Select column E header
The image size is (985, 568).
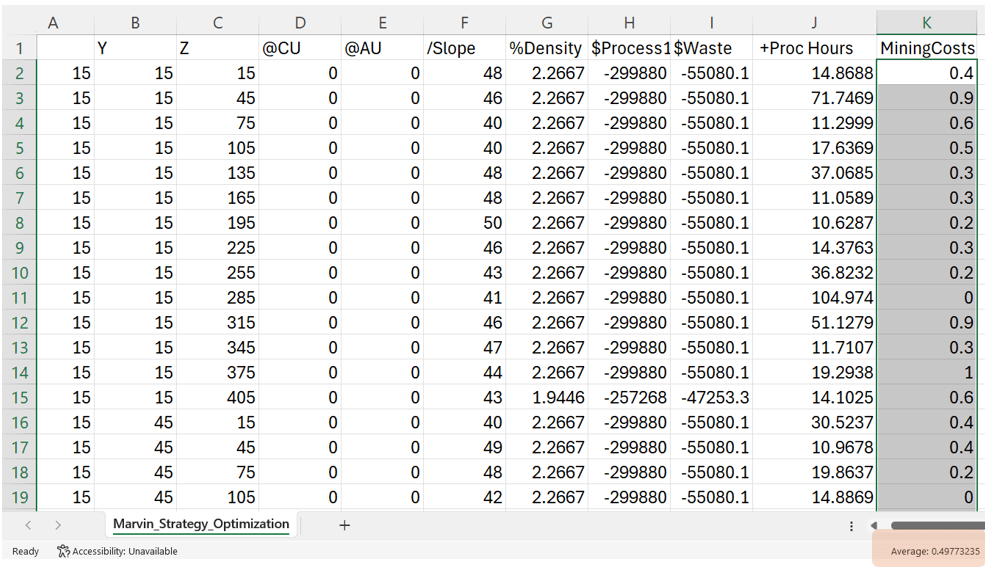pos(382,23)
